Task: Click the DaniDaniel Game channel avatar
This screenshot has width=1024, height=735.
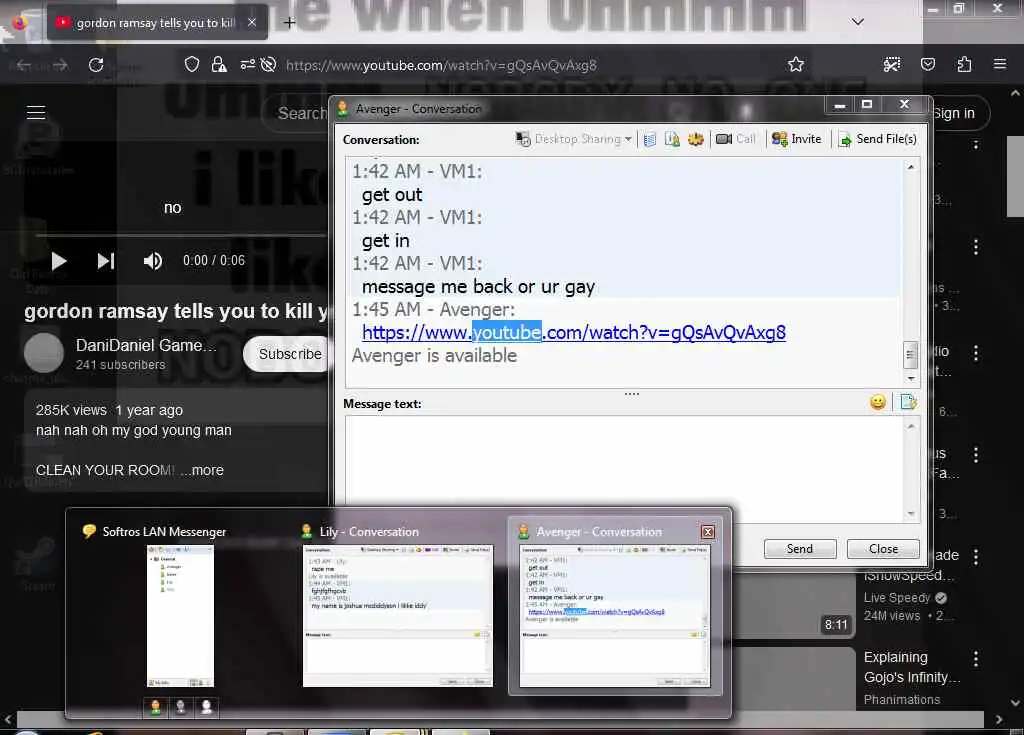Action: pos(44,353)
